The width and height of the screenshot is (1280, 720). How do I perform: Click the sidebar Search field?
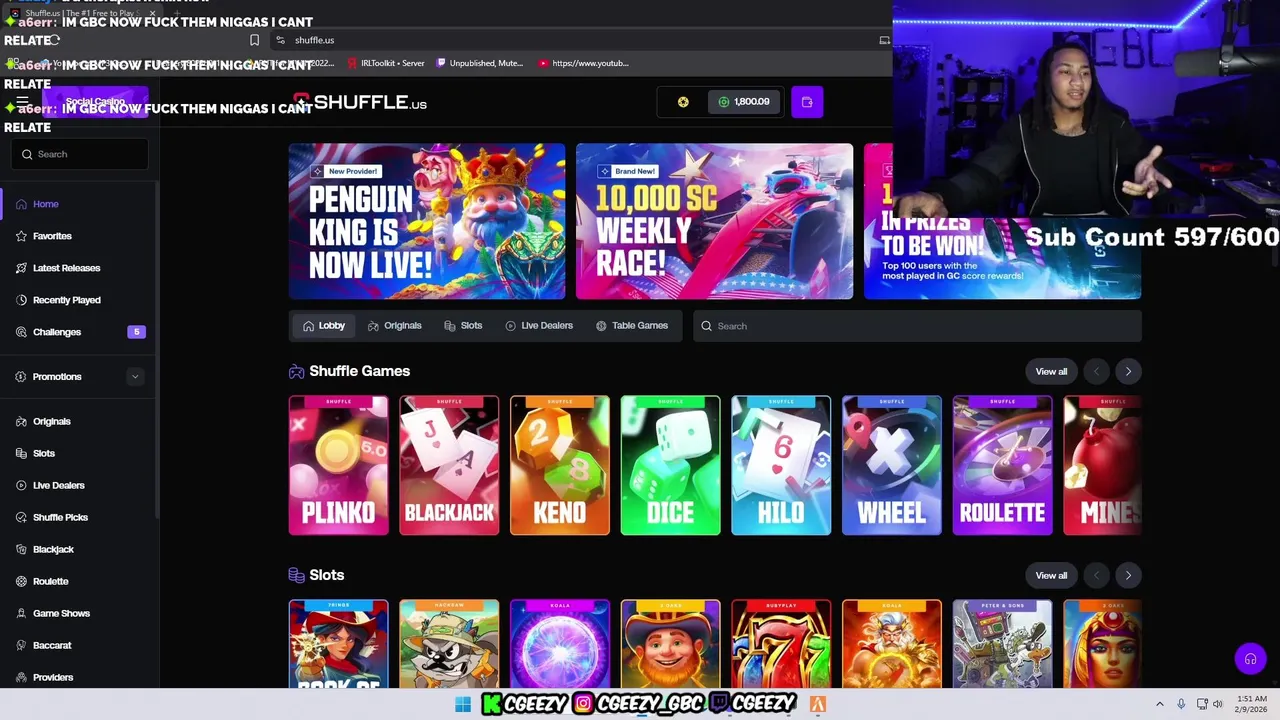tap(79, 154)
